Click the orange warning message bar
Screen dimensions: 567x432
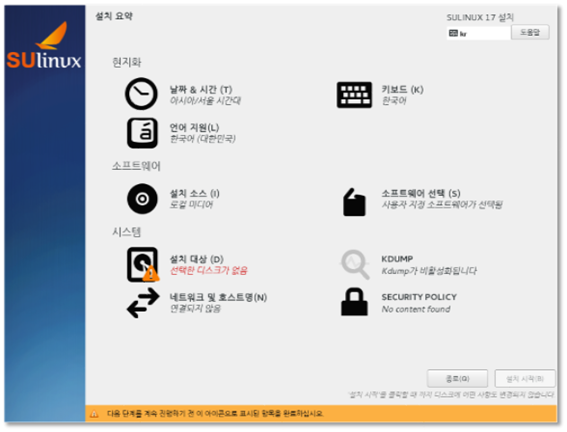pyautogui.click(x=321, y=414)
